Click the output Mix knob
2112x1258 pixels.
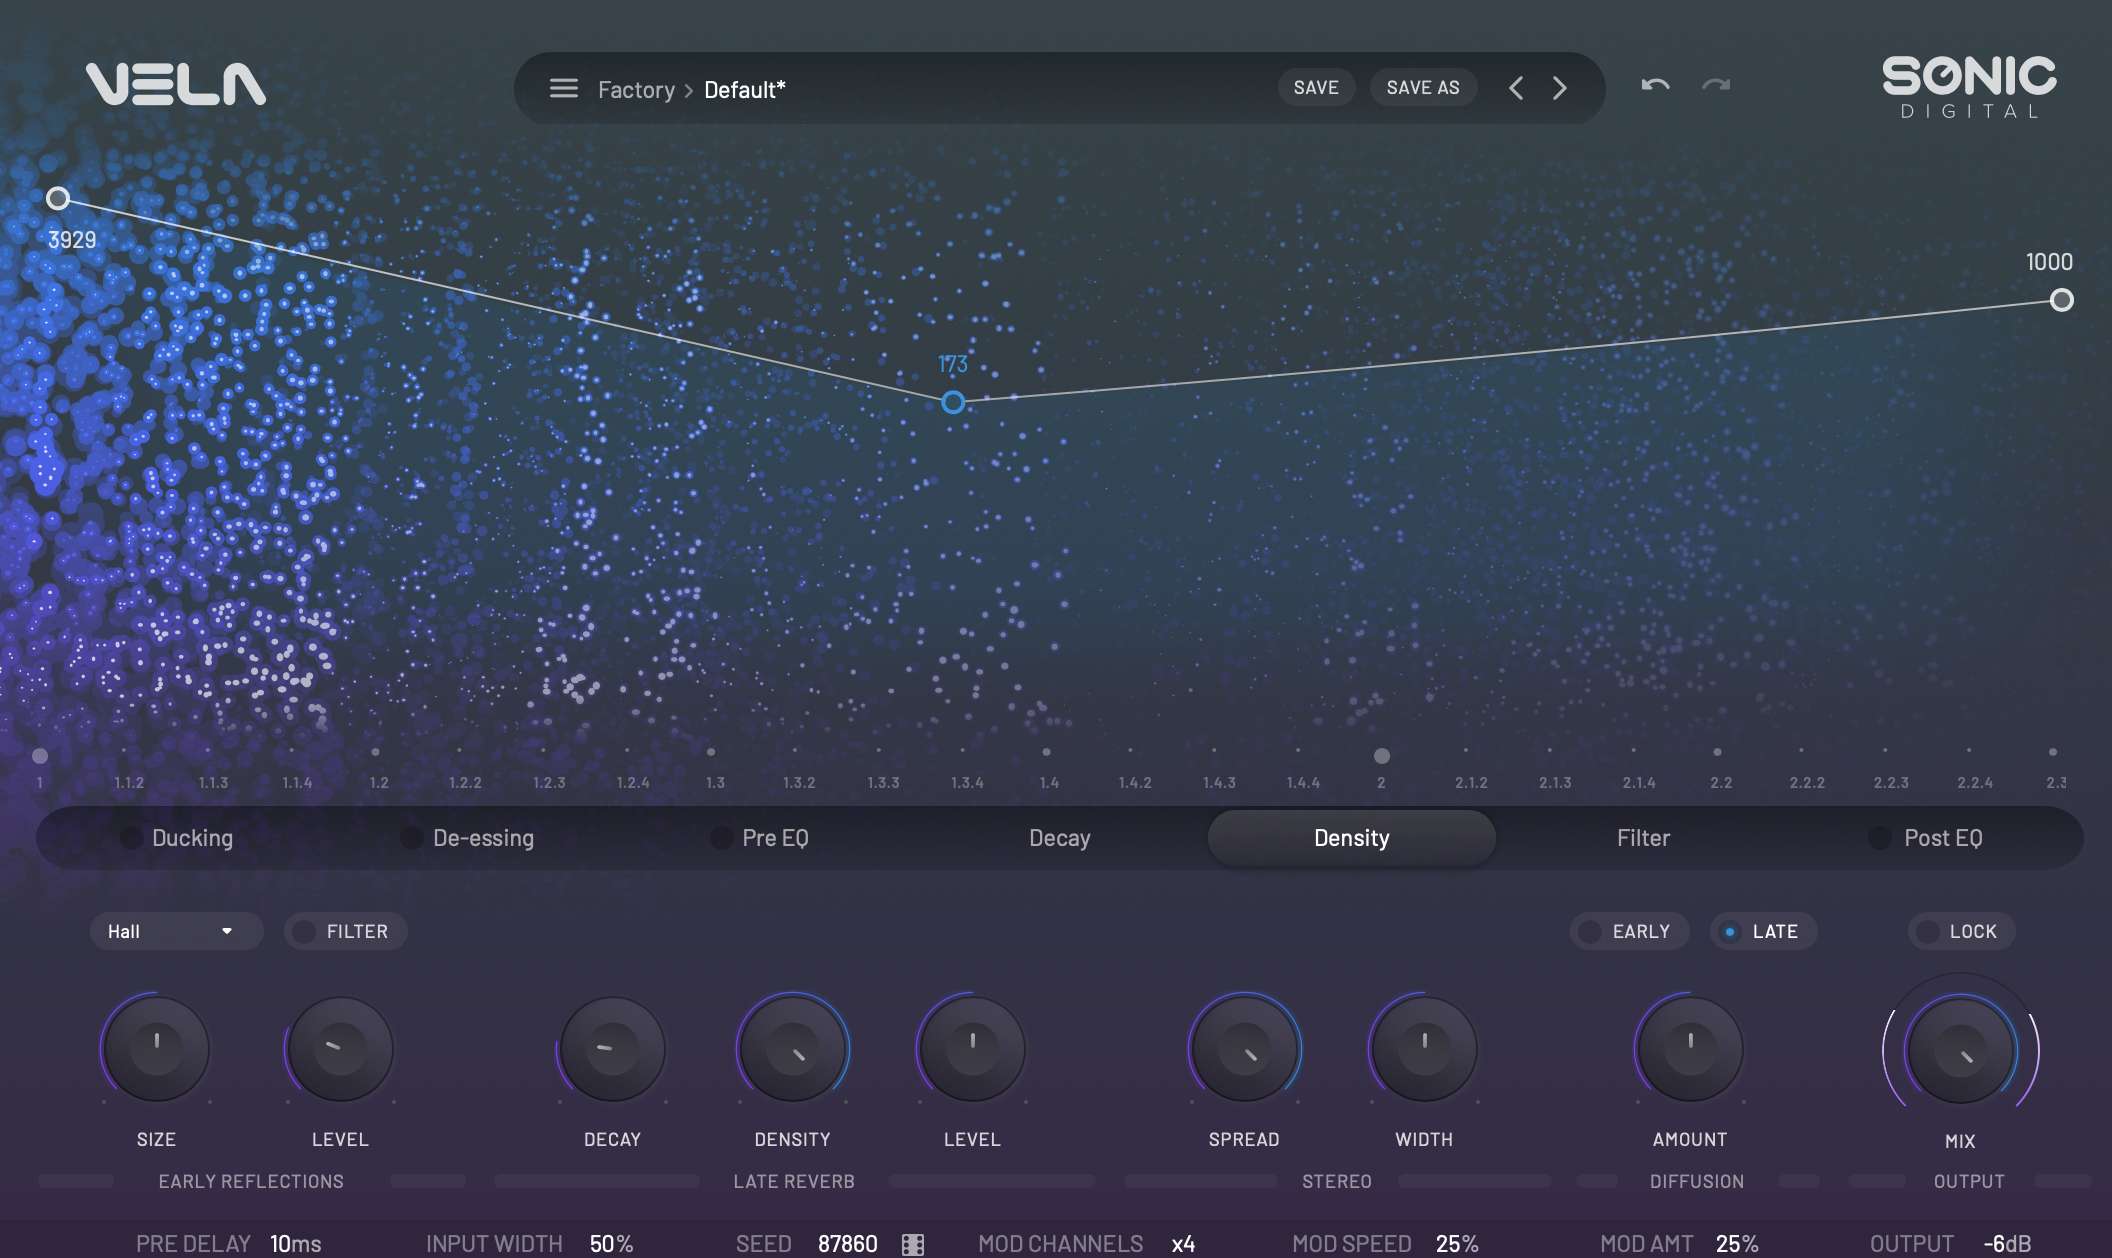(1960, 1051)
